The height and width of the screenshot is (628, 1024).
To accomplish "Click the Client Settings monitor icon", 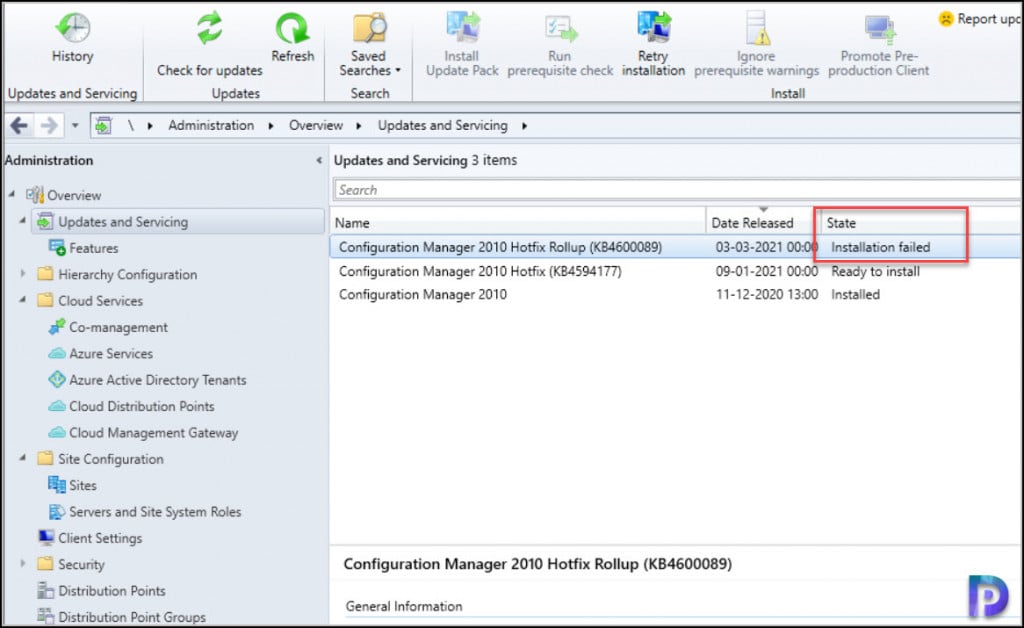I will click(x=46, y=537).
